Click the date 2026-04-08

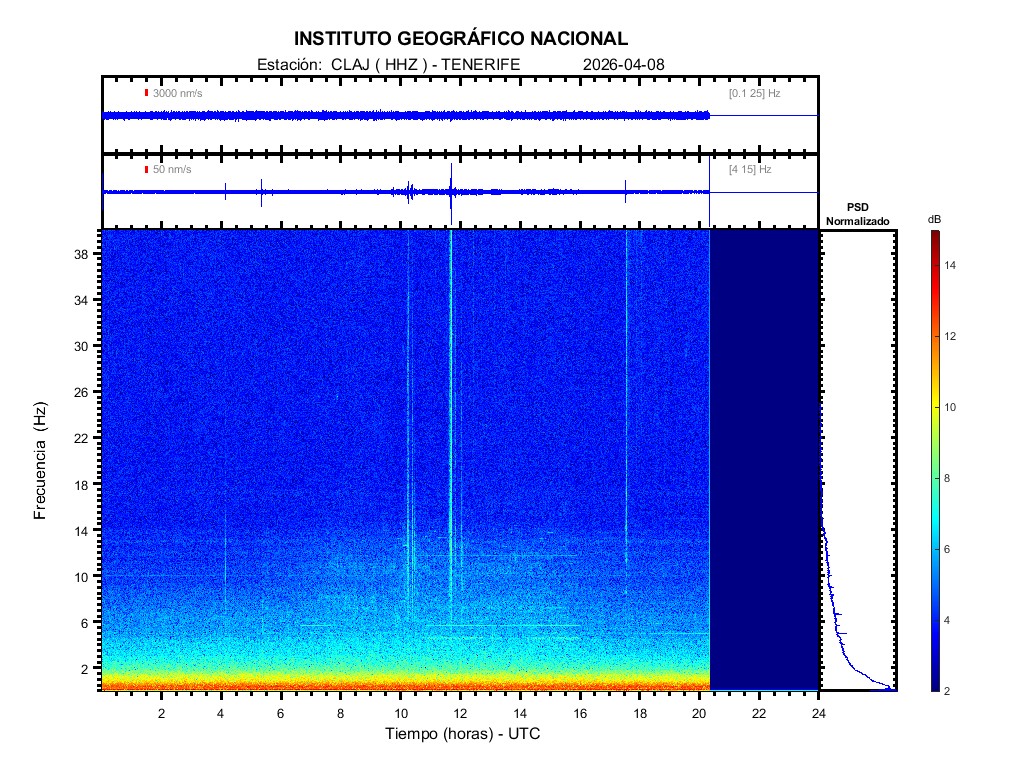[623, 64]
